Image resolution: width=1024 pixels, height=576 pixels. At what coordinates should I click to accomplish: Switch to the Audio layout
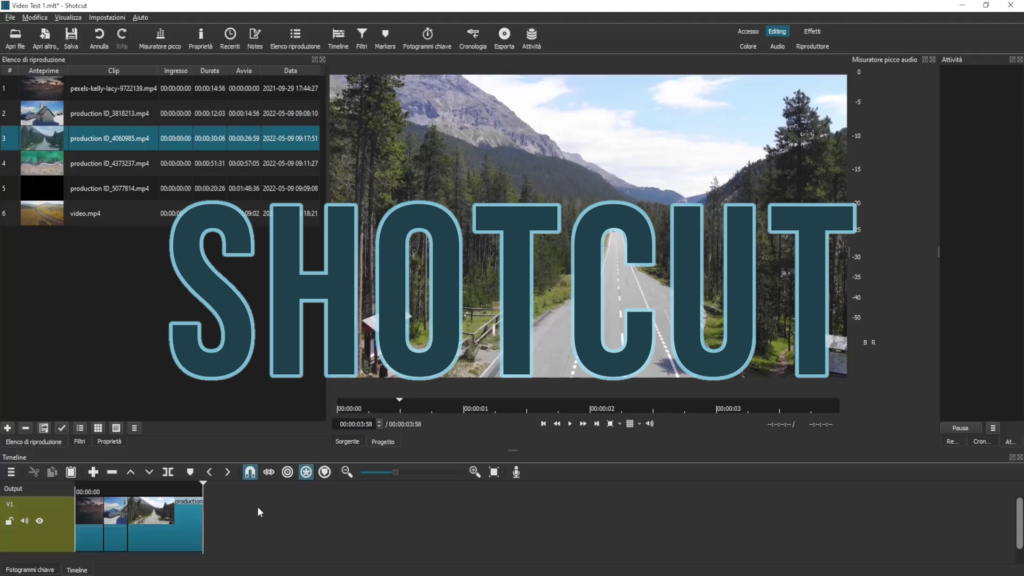[x=777, y=46]
